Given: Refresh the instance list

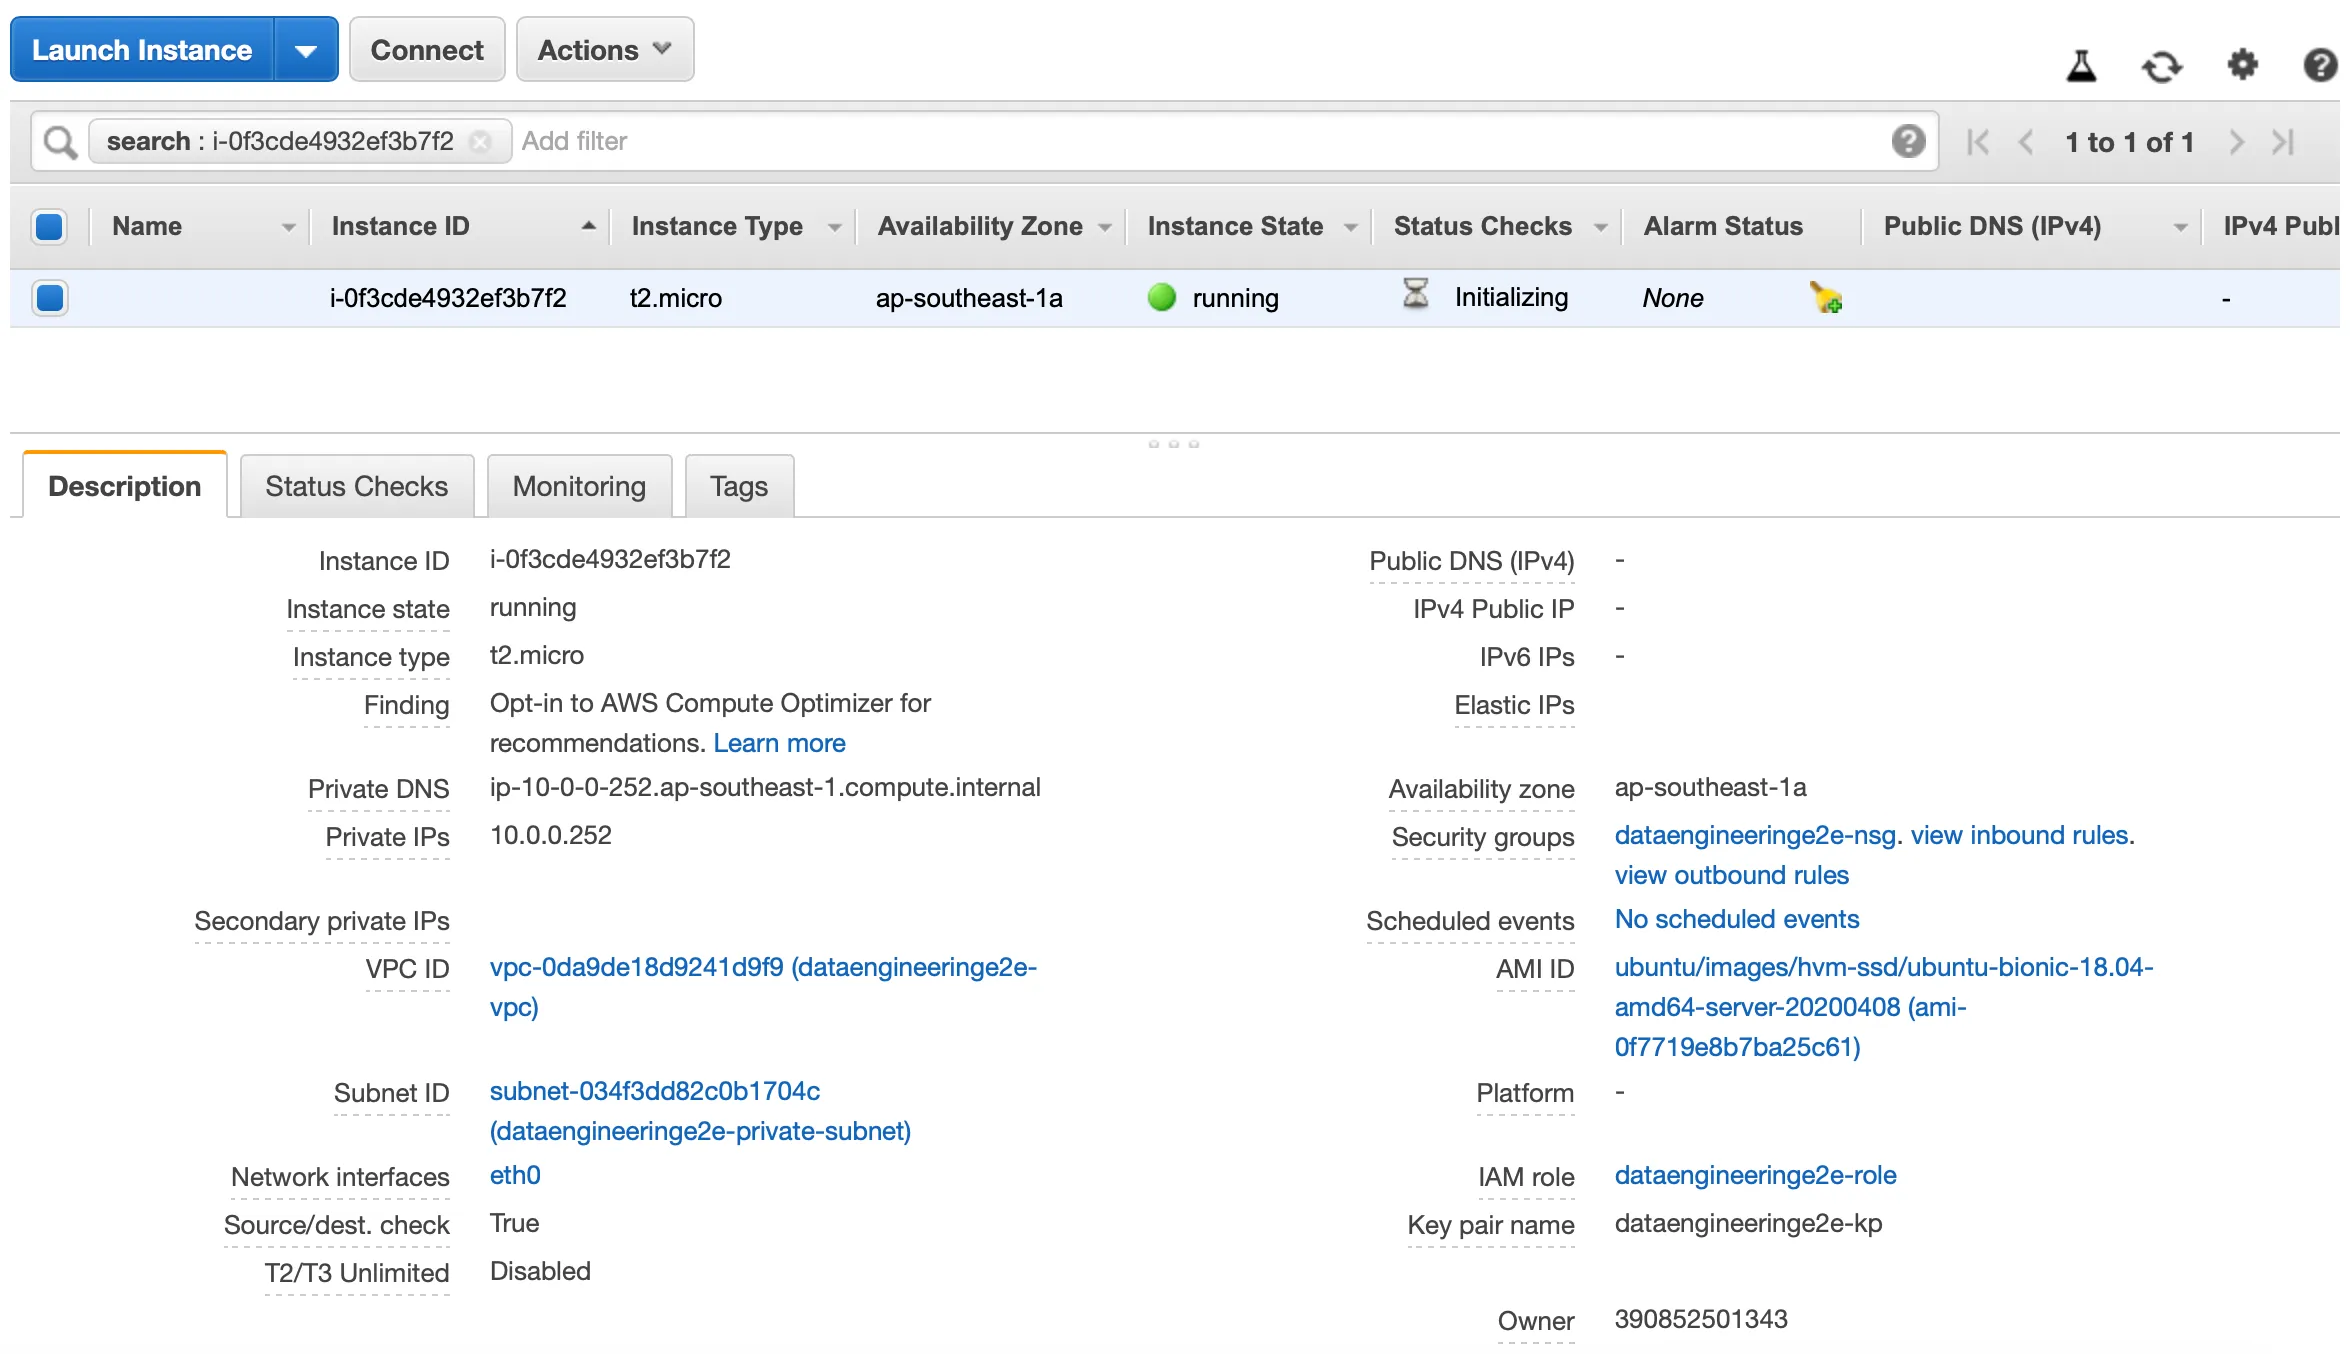Looking at the screenshot, I should (2161, 67).
